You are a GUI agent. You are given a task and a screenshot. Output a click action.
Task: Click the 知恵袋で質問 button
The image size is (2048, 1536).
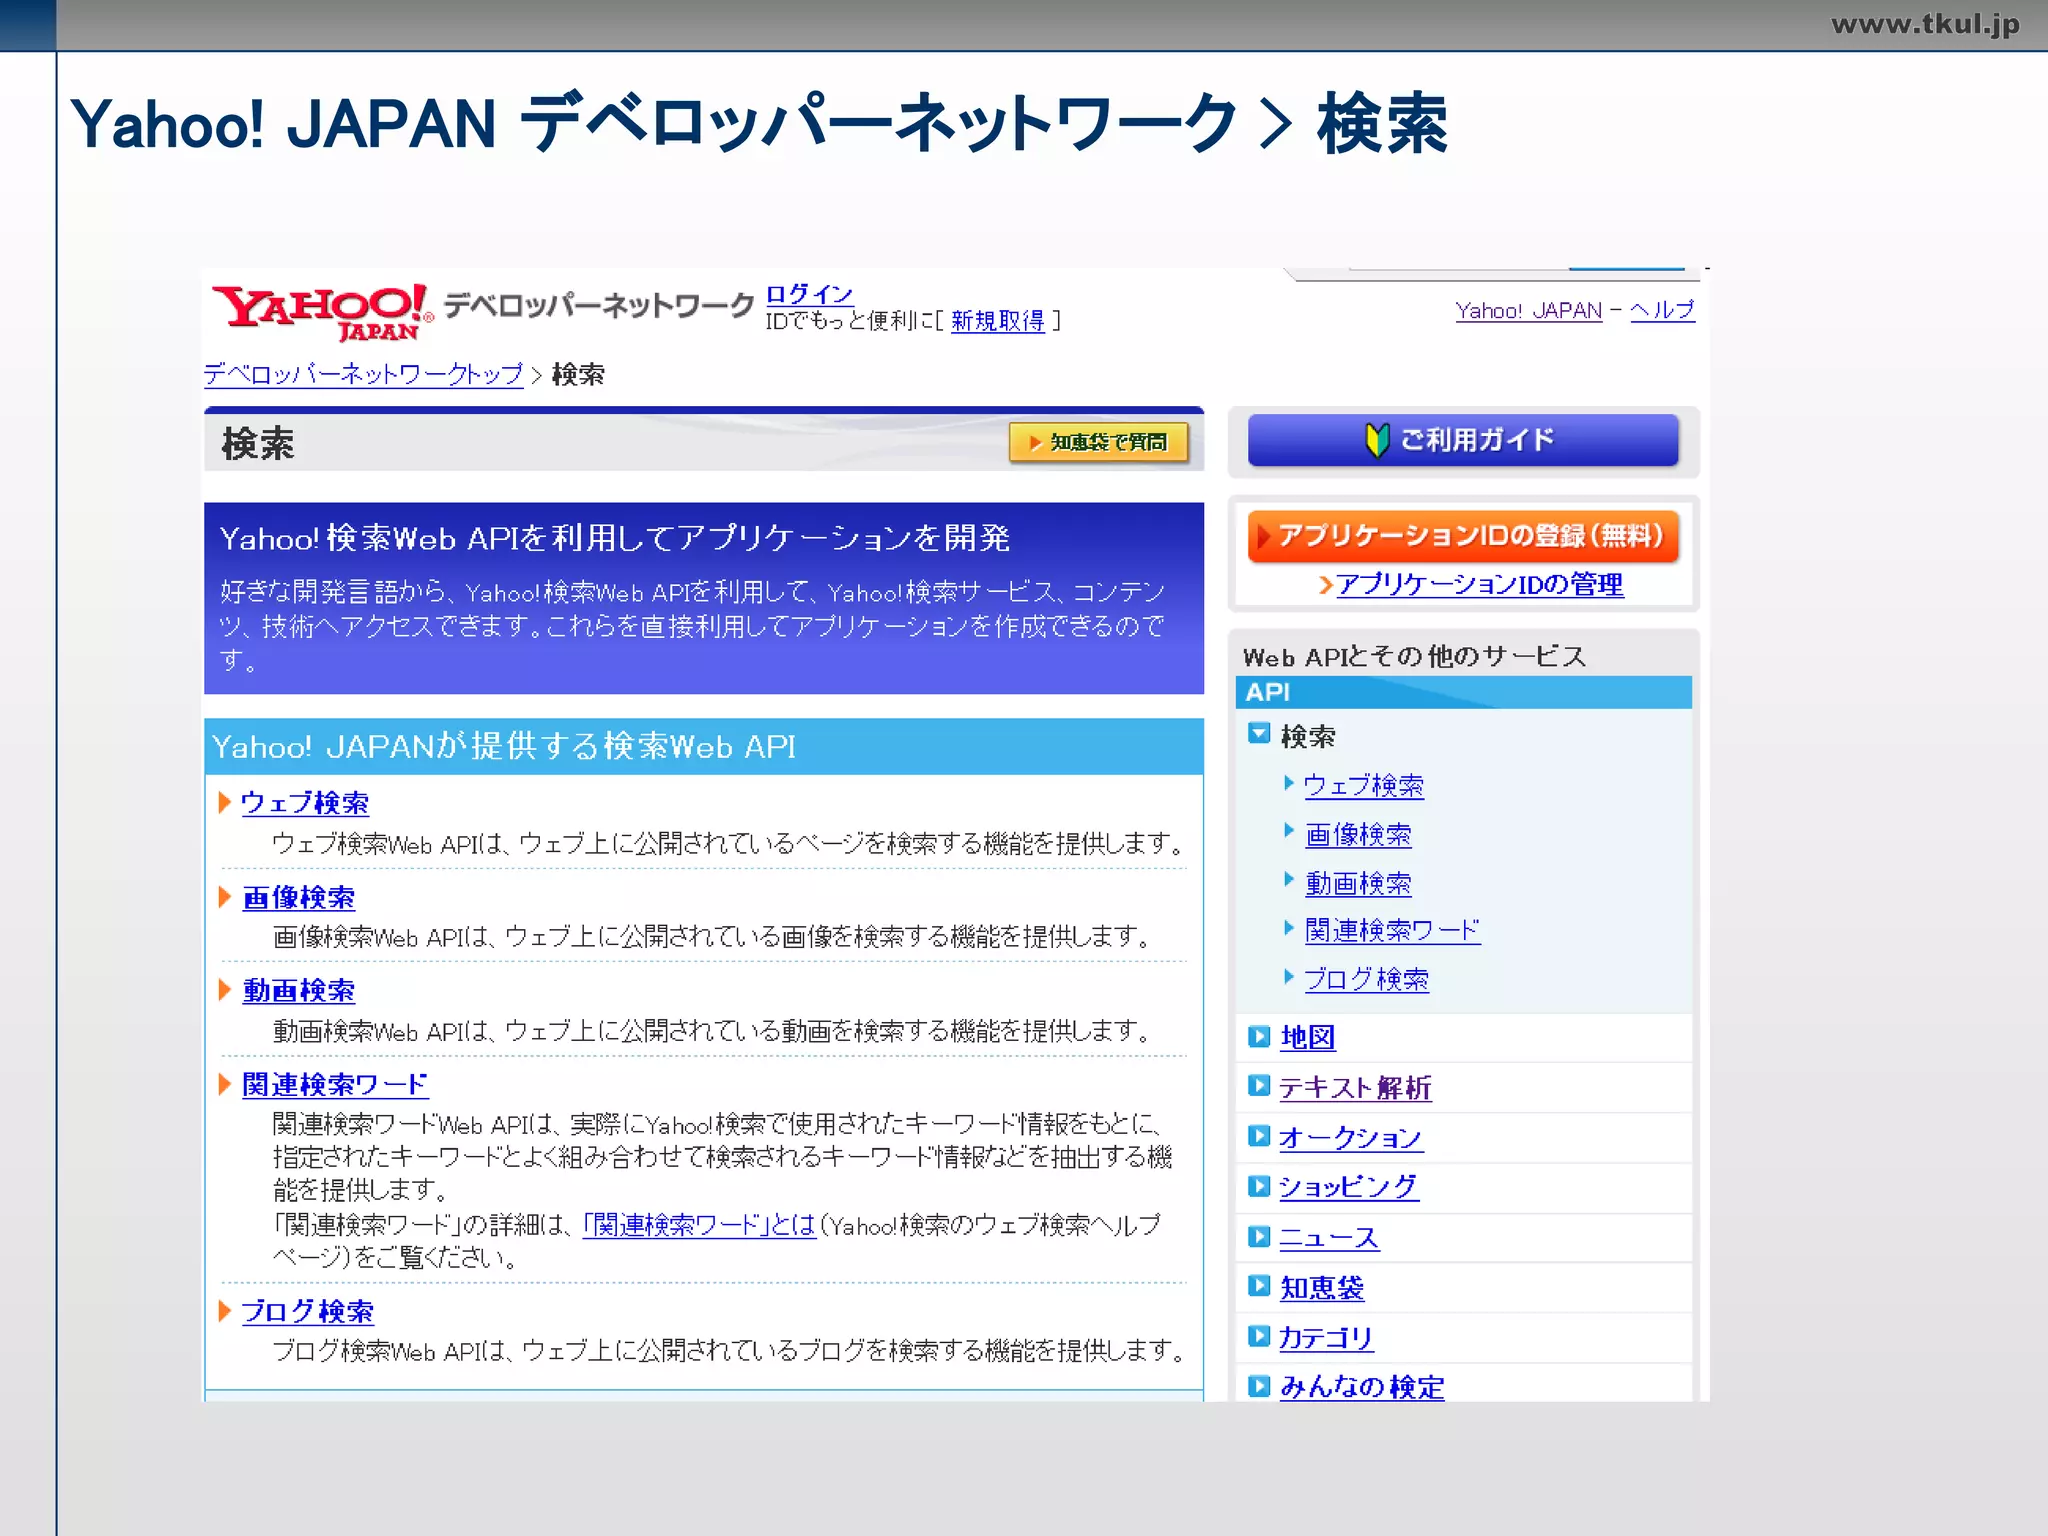[x=1098, y=442]
